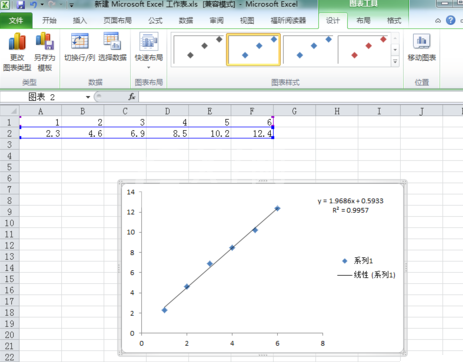Image resolution: width=463 pixels, height=362 pixels.
Task: Click the vertical axis label 14
Action: pos(131,192)
